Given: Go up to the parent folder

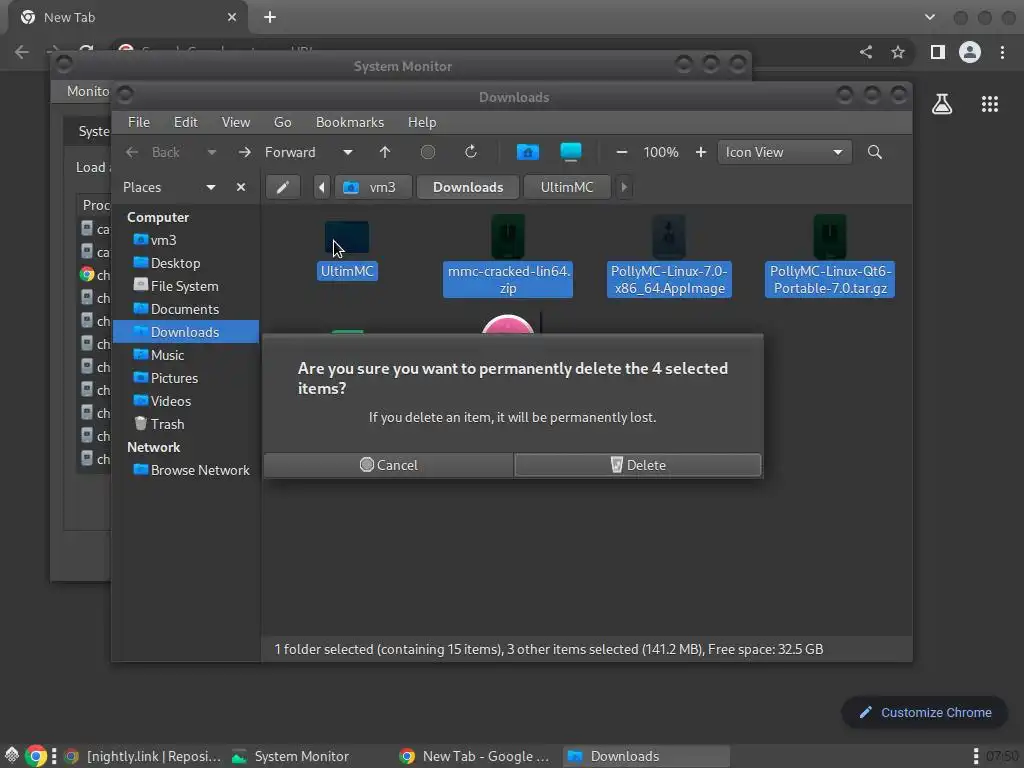Looking at the screenshot, I should [x=385, y=152].
